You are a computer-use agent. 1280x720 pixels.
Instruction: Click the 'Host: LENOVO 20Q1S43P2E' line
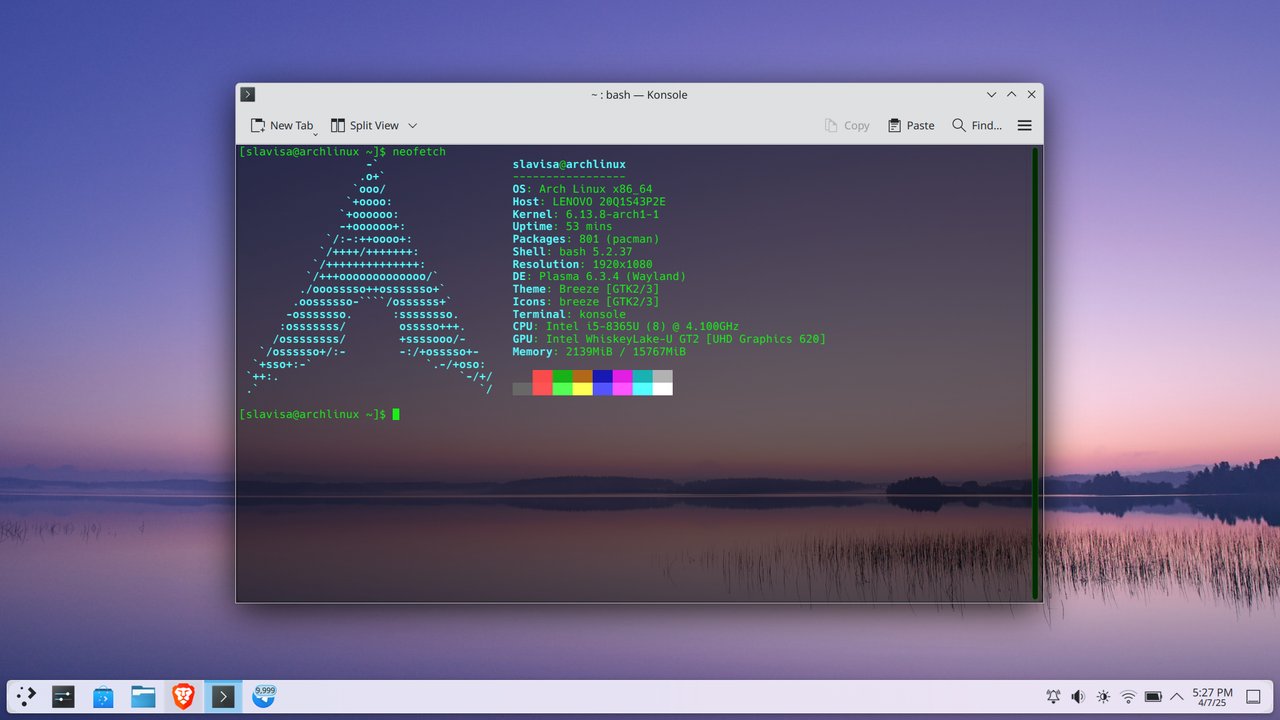[589, 202]
